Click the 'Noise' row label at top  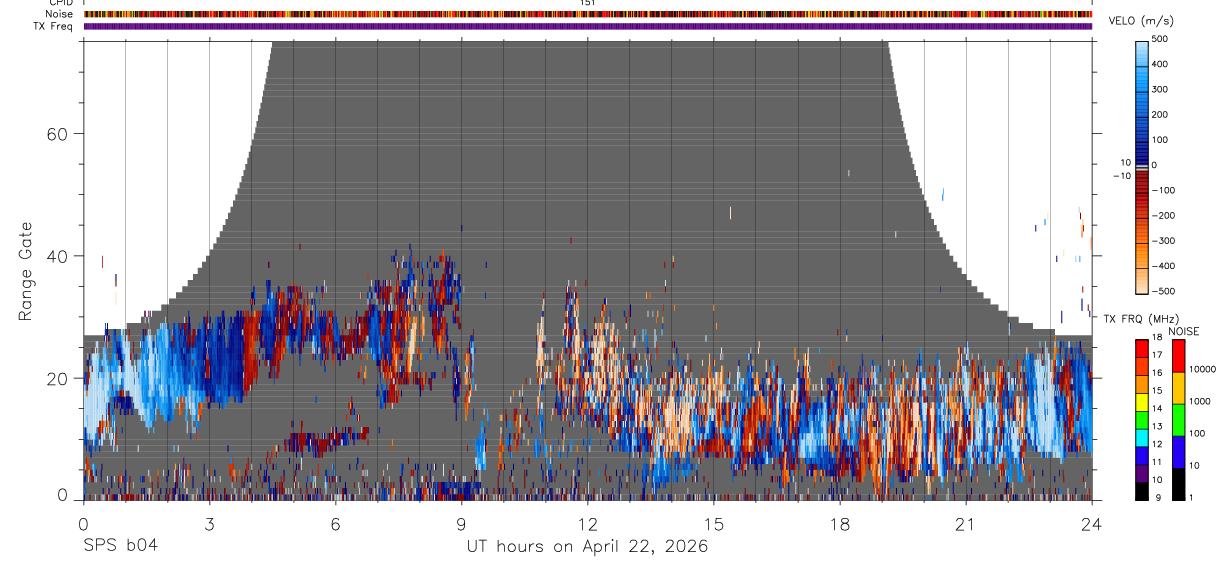pyautogui.click(x=61, y=15)
